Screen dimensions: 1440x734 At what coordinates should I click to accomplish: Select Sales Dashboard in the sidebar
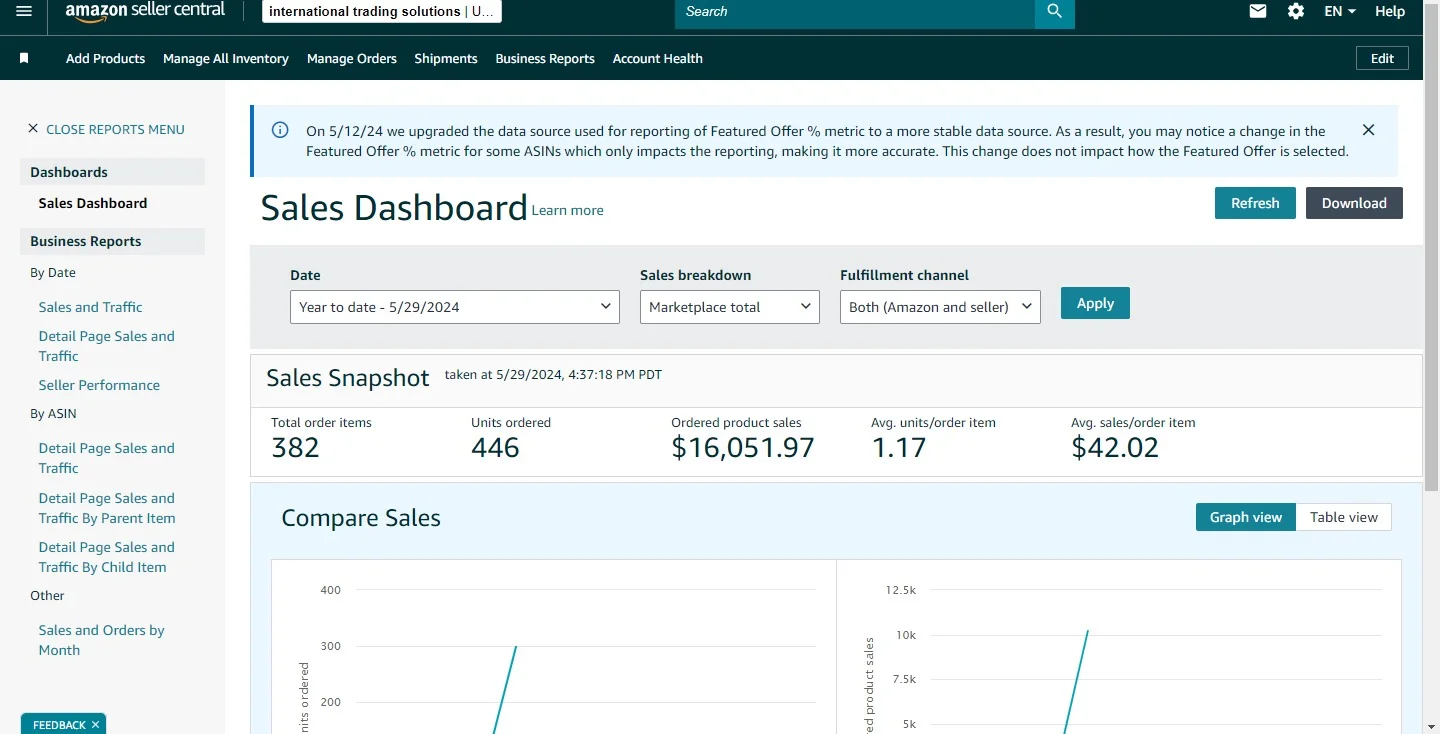click(93, 203)
